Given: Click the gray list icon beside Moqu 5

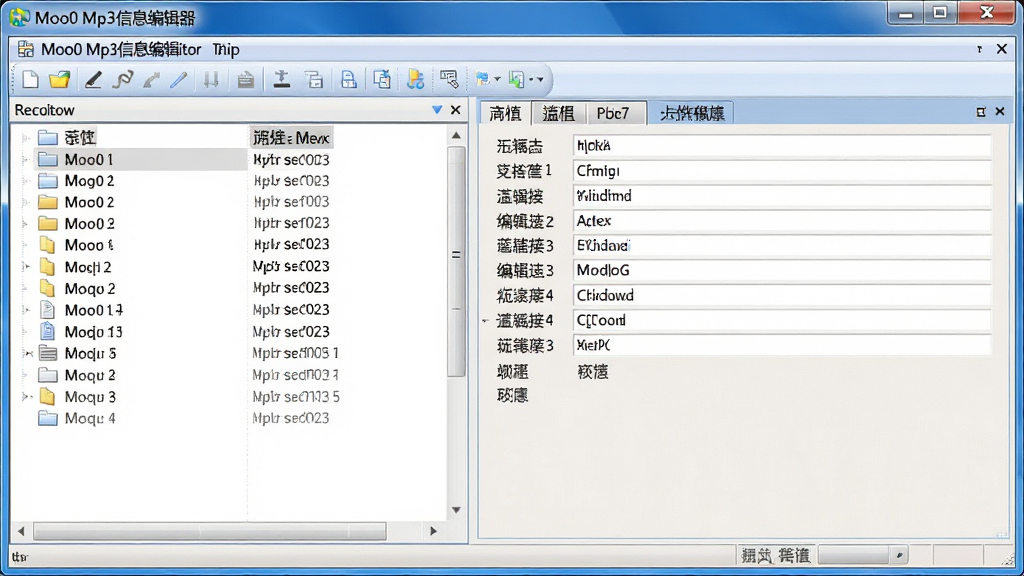Looking at the screenshot, I should 48,353.
